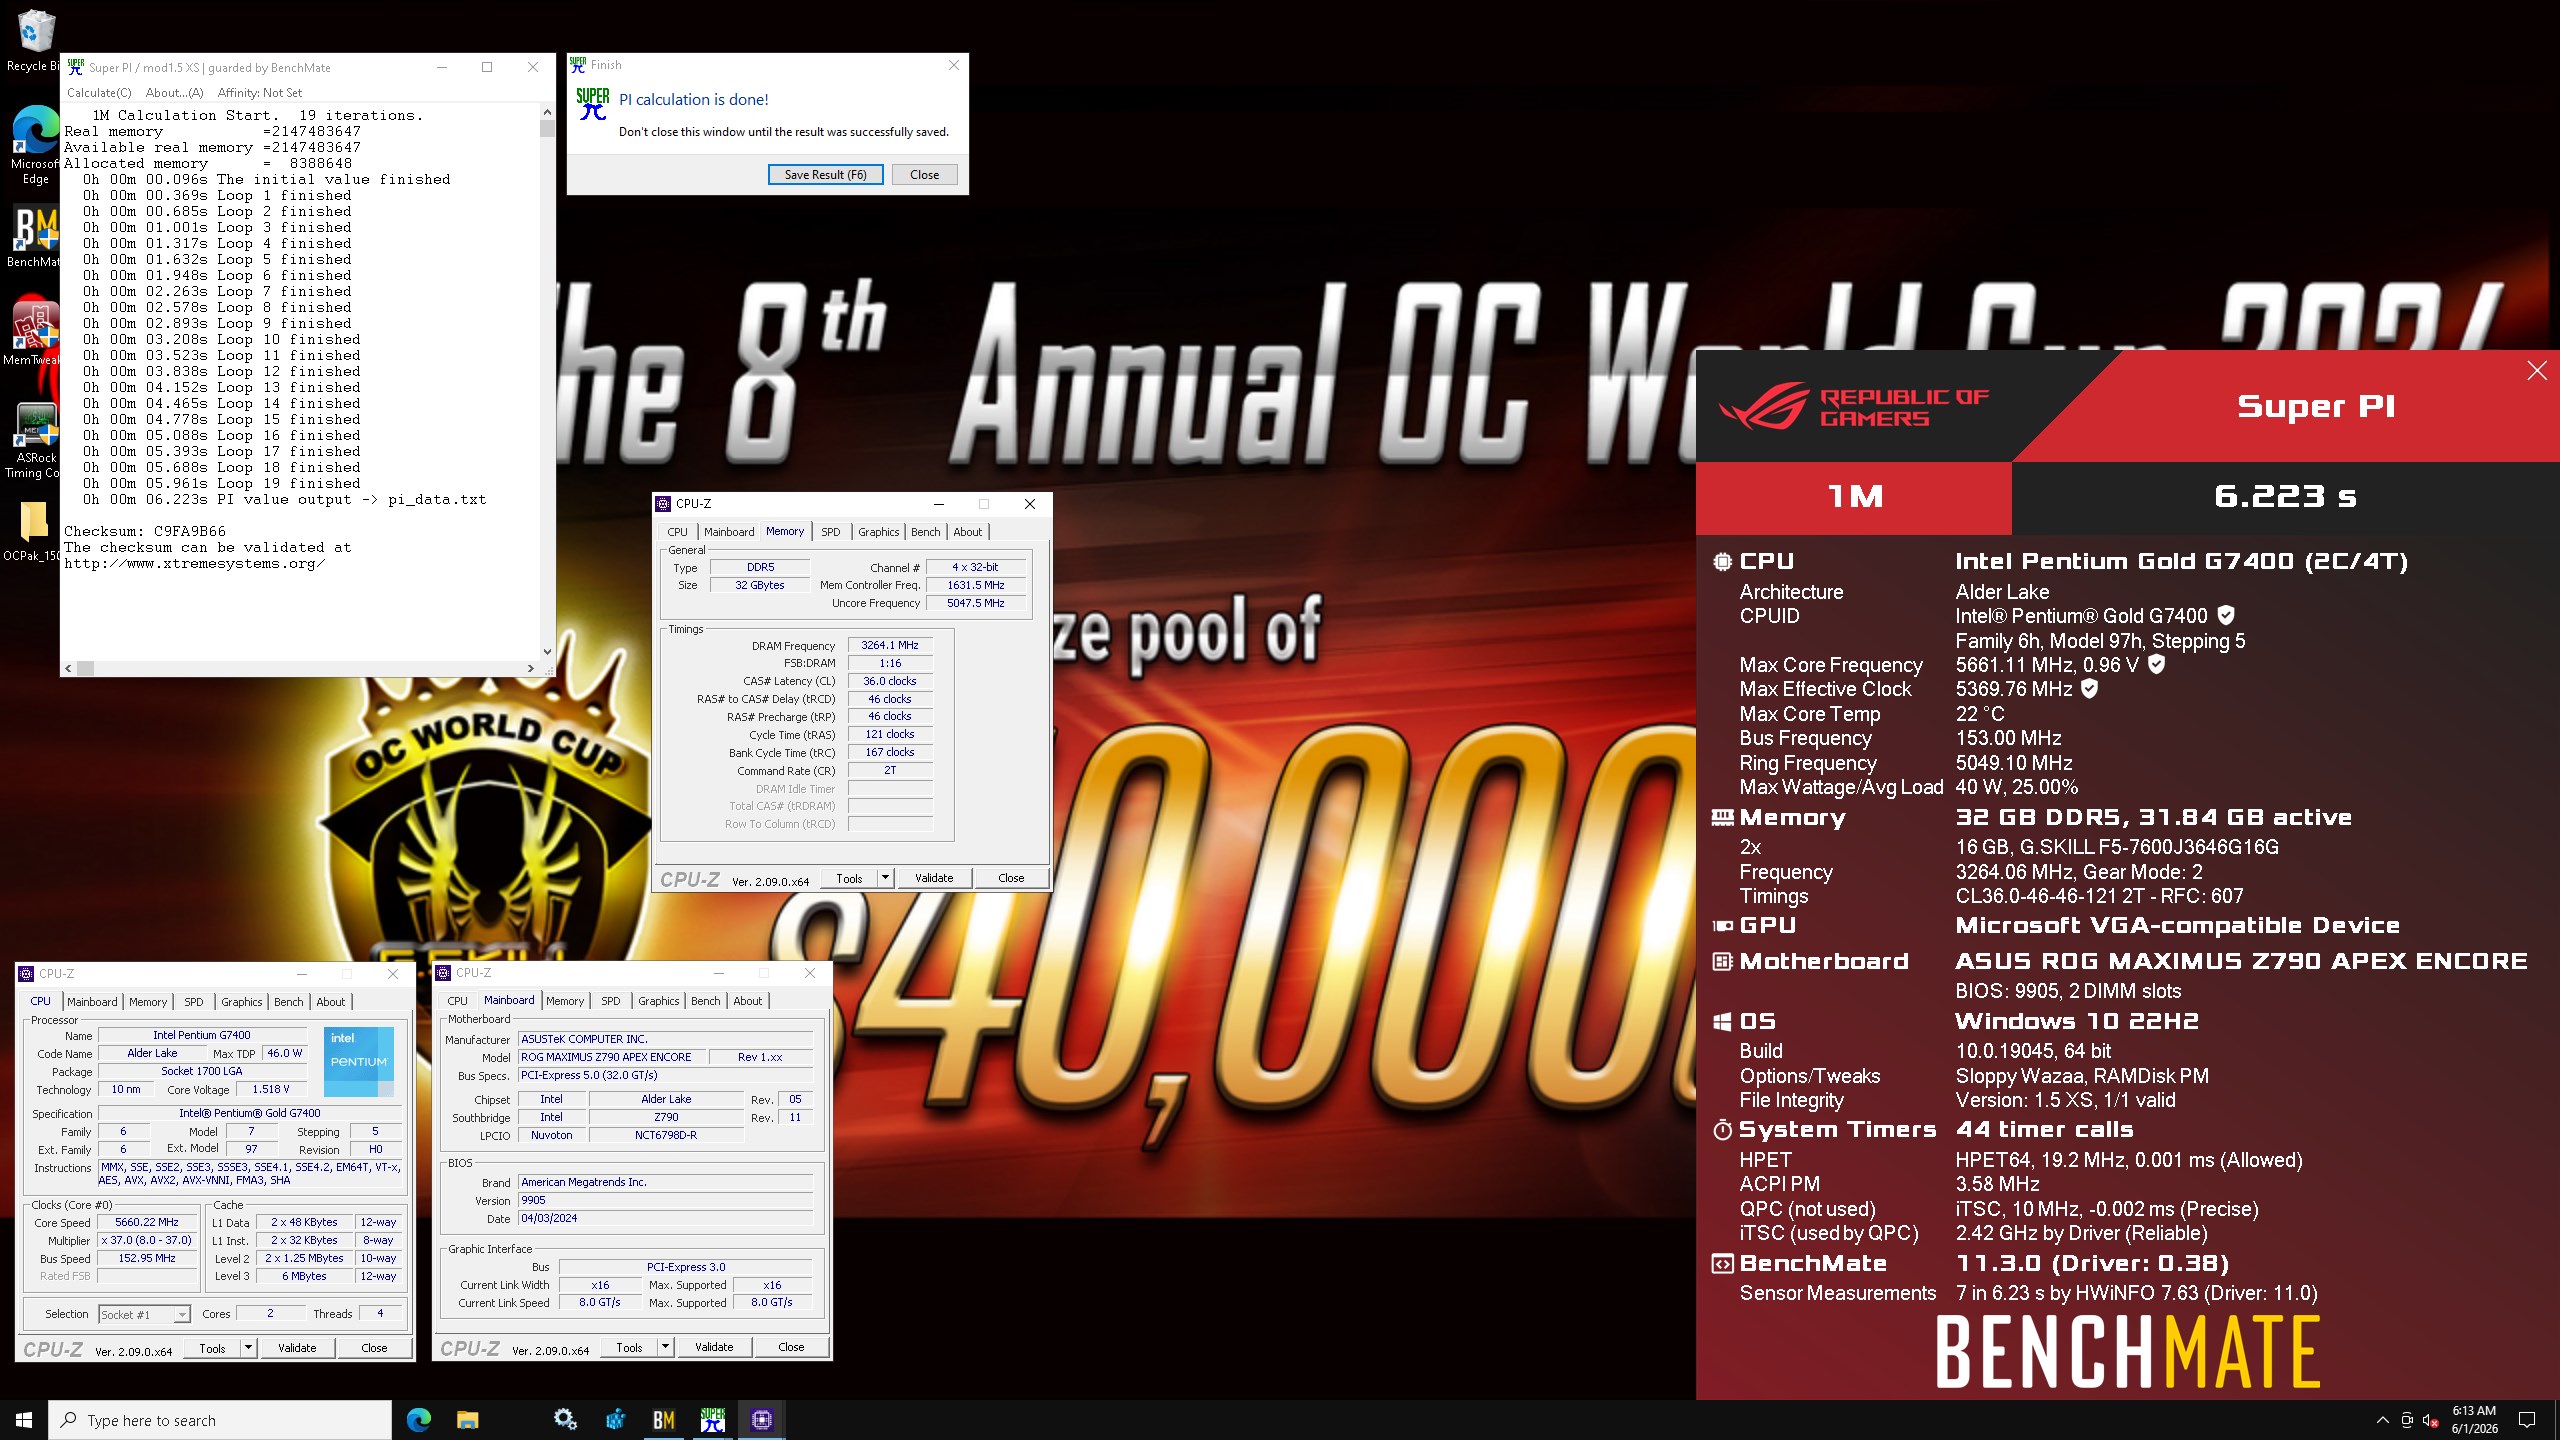Open the Tools dropdown arrow in CPU-Z CPU window
This screenshot has height=1440, width=2560.
tap(248, 1348)
